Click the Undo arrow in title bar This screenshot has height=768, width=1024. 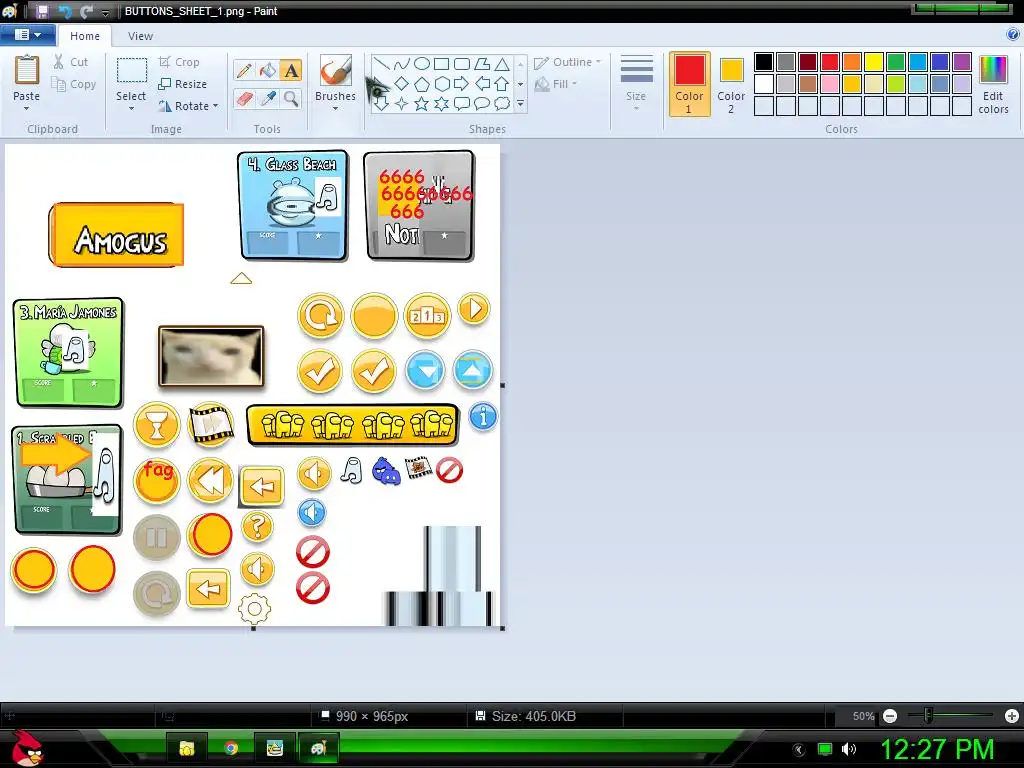[65, 11]
